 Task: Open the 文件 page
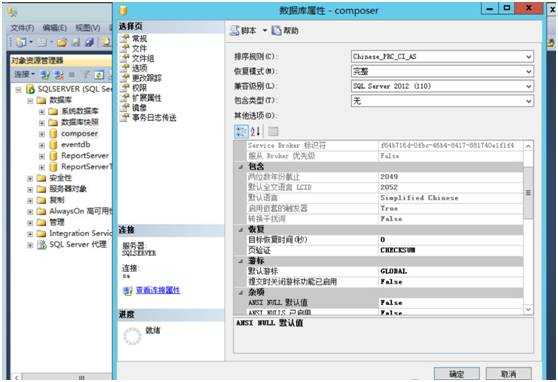[x=139, y=48]
